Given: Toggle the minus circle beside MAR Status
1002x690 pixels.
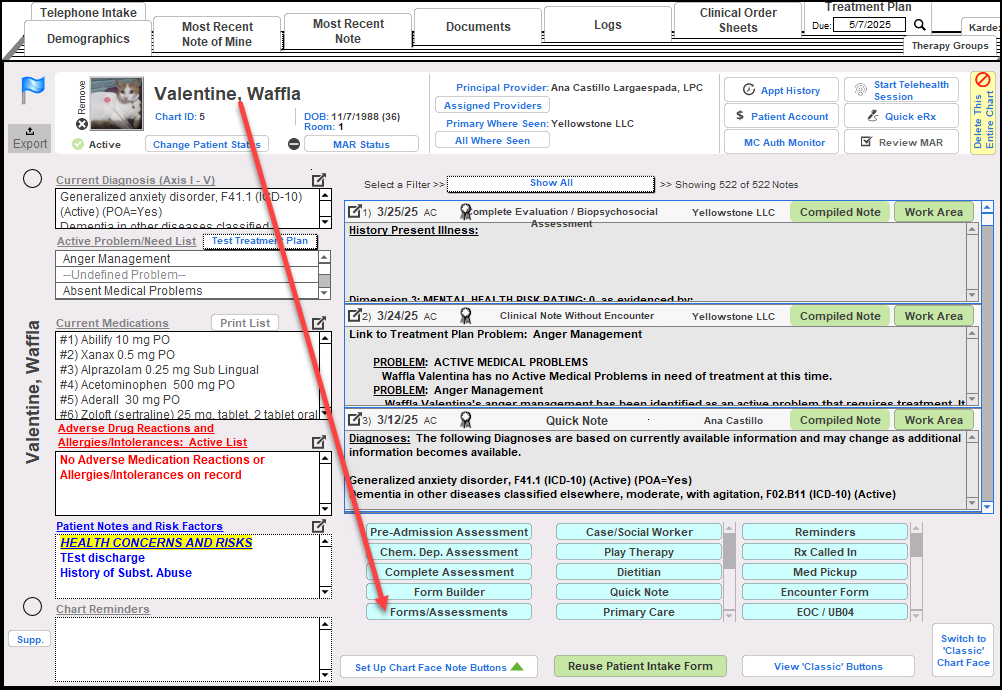Looking at the screenshot, I should click(294, 144).
